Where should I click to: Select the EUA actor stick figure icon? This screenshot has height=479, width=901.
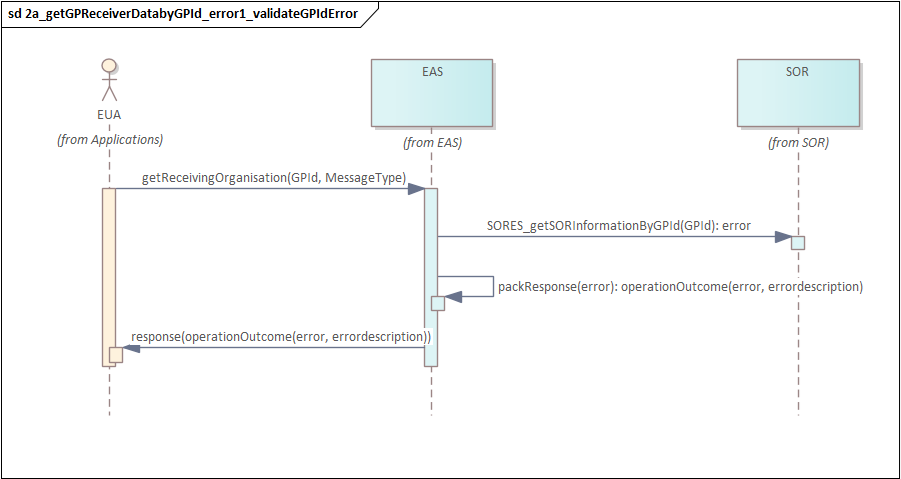pyautogui.click(x=109, y=80)
